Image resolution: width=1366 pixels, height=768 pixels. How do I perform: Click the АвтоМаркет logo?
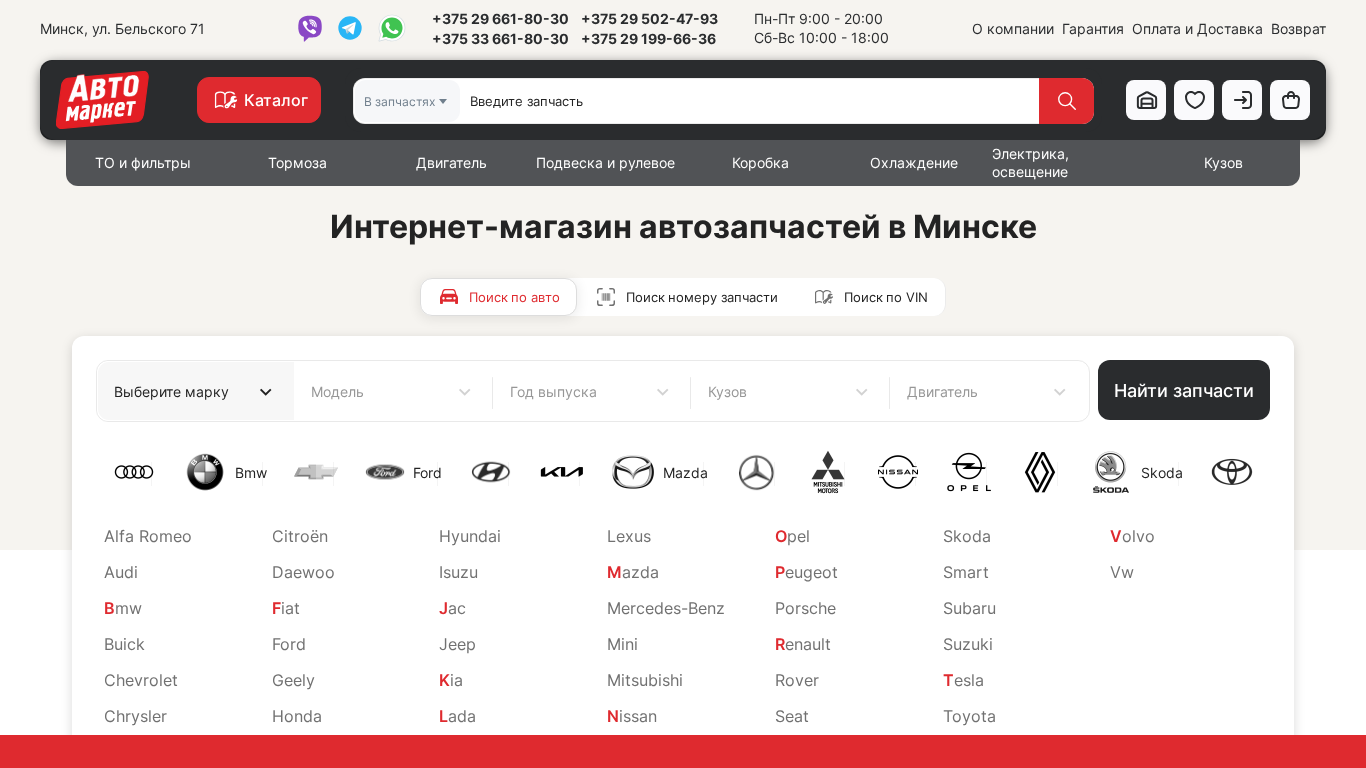click(102, 100)
